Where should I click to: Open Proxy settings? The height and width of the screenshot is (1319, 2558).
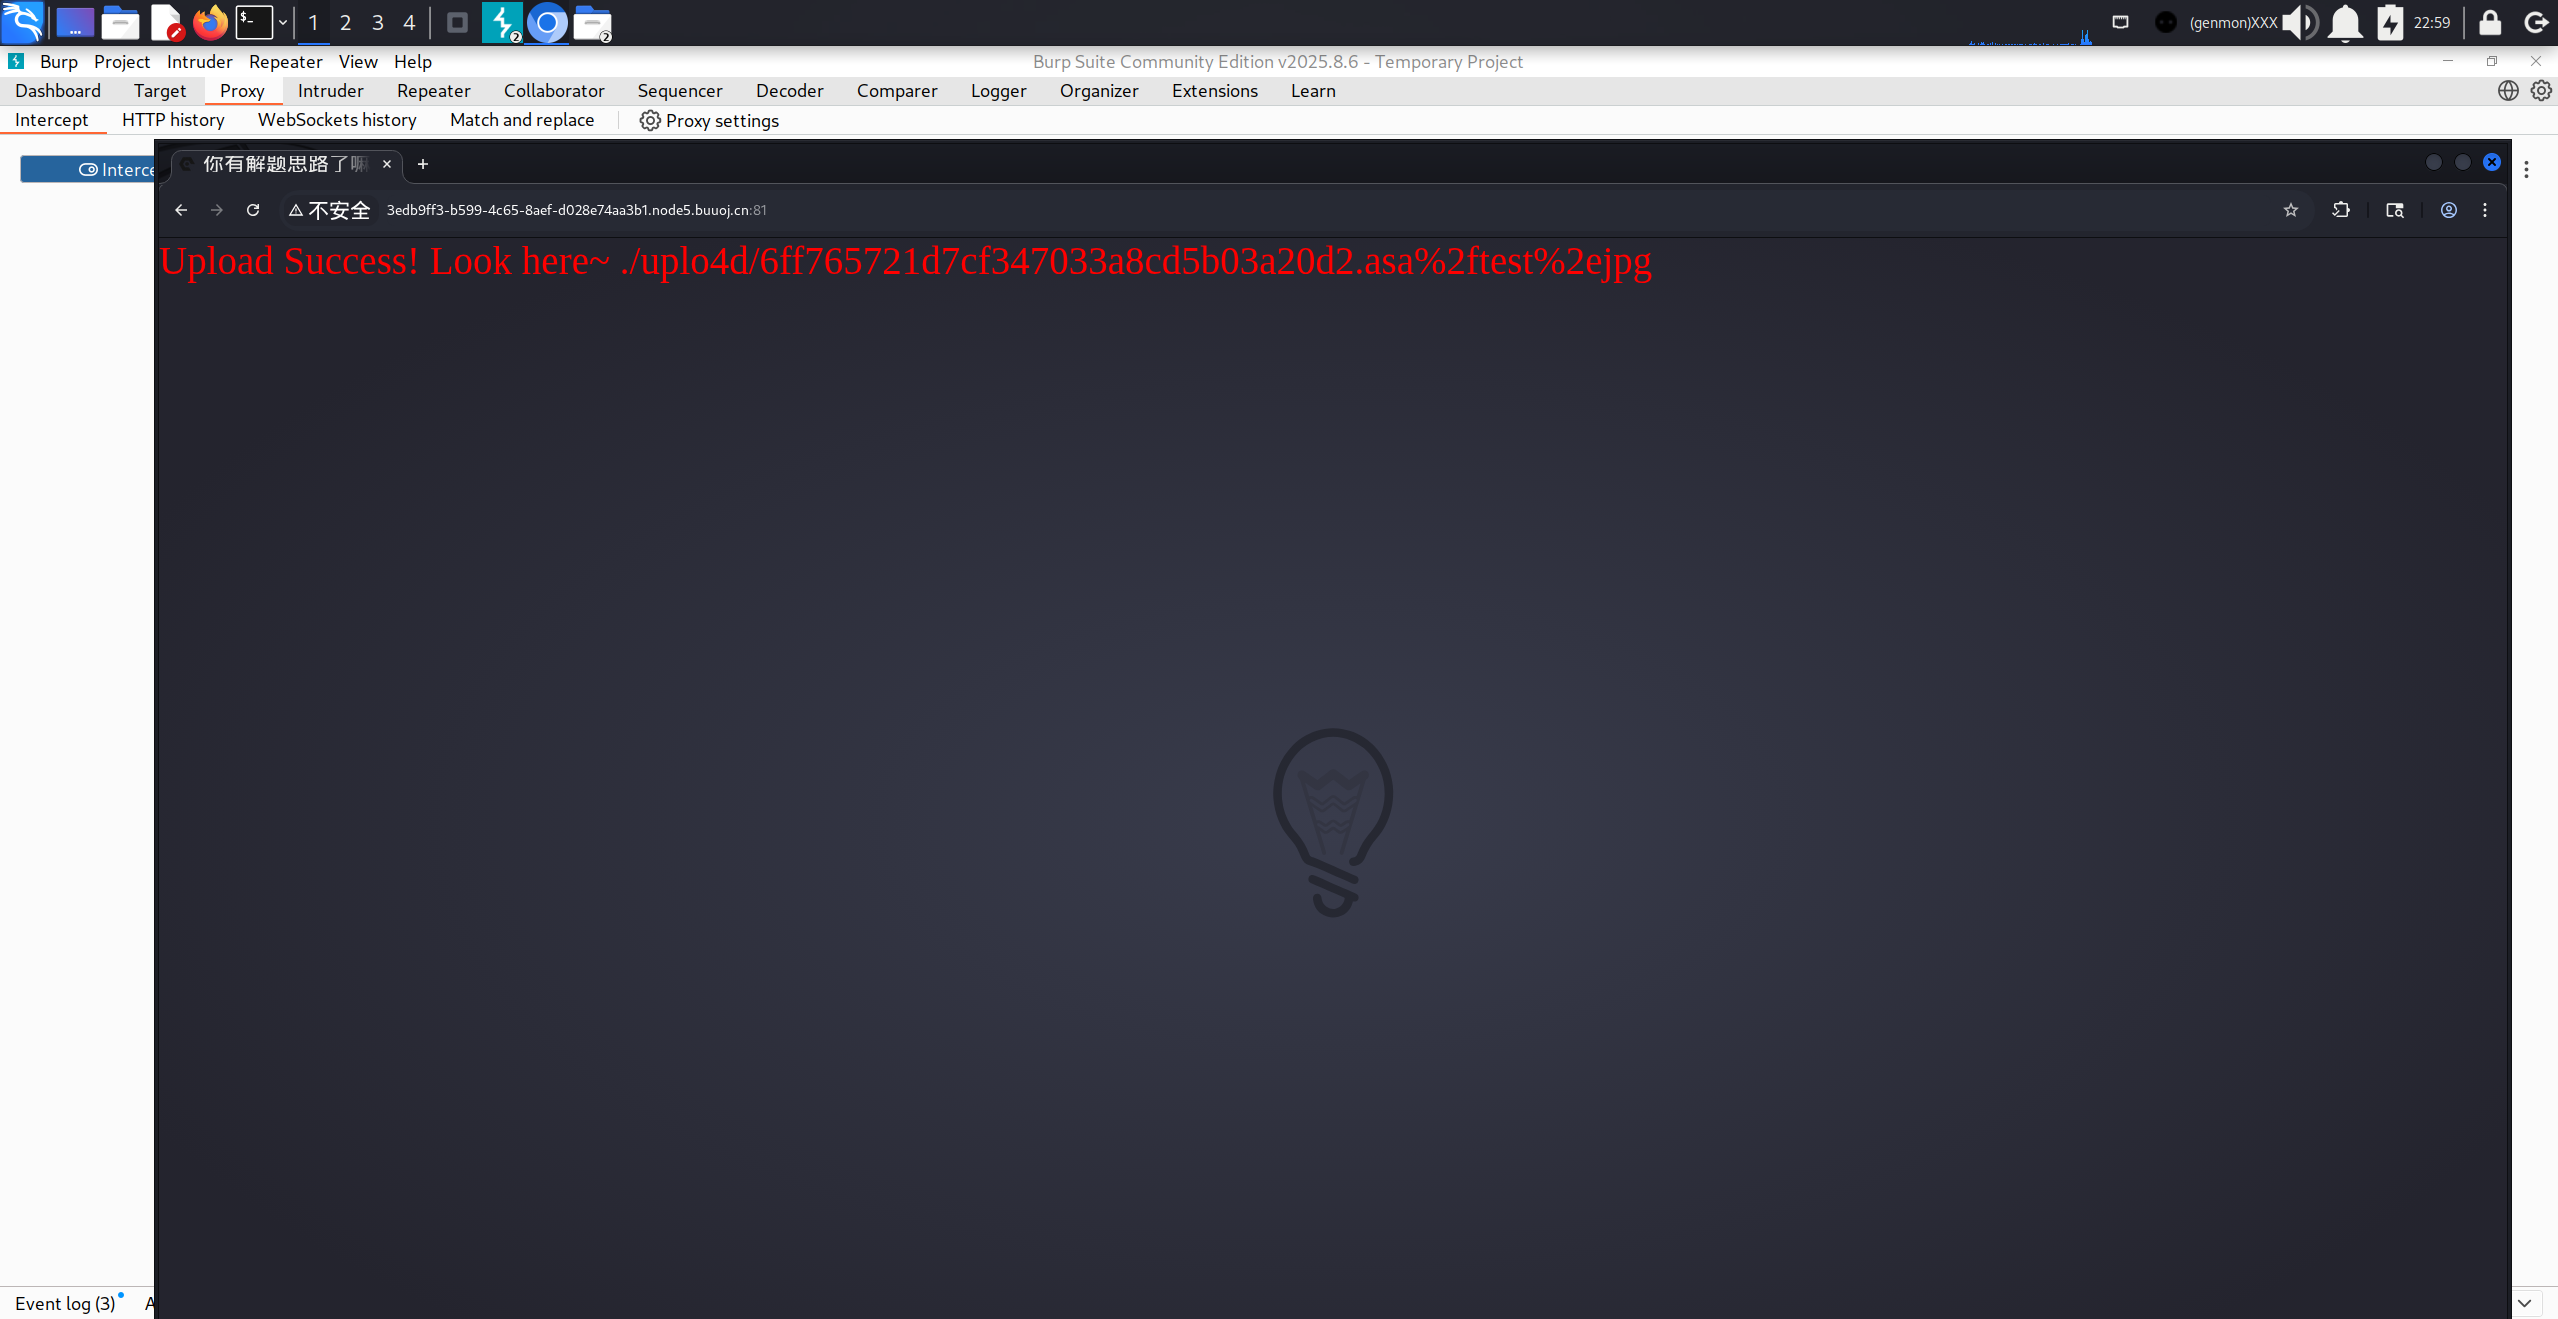[709, 120]
